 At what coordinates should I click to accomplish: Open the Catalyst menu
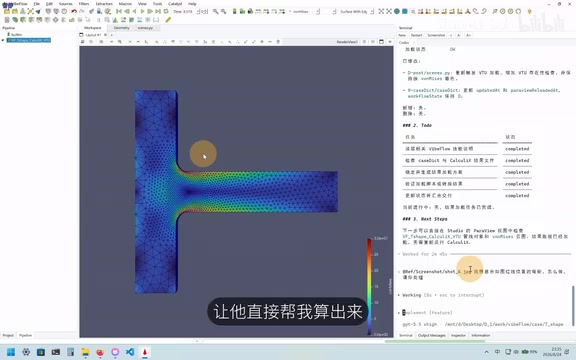pos(175,4)
